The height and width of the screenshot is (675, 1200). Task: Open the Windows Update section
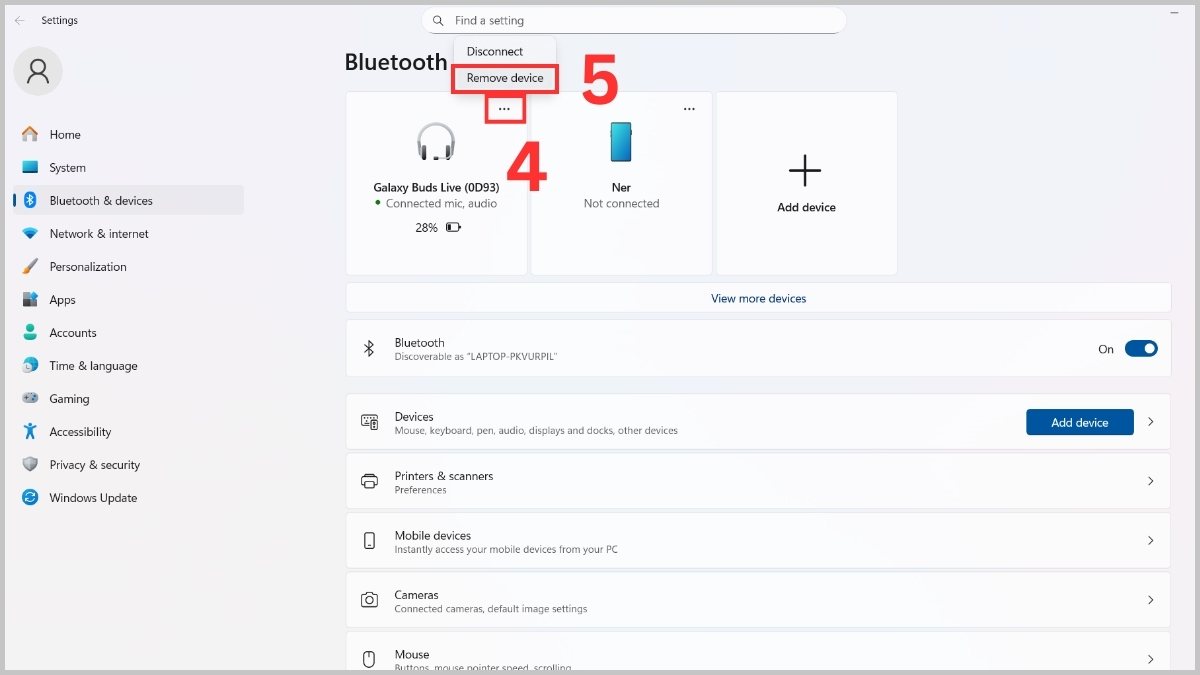[129, 497]
